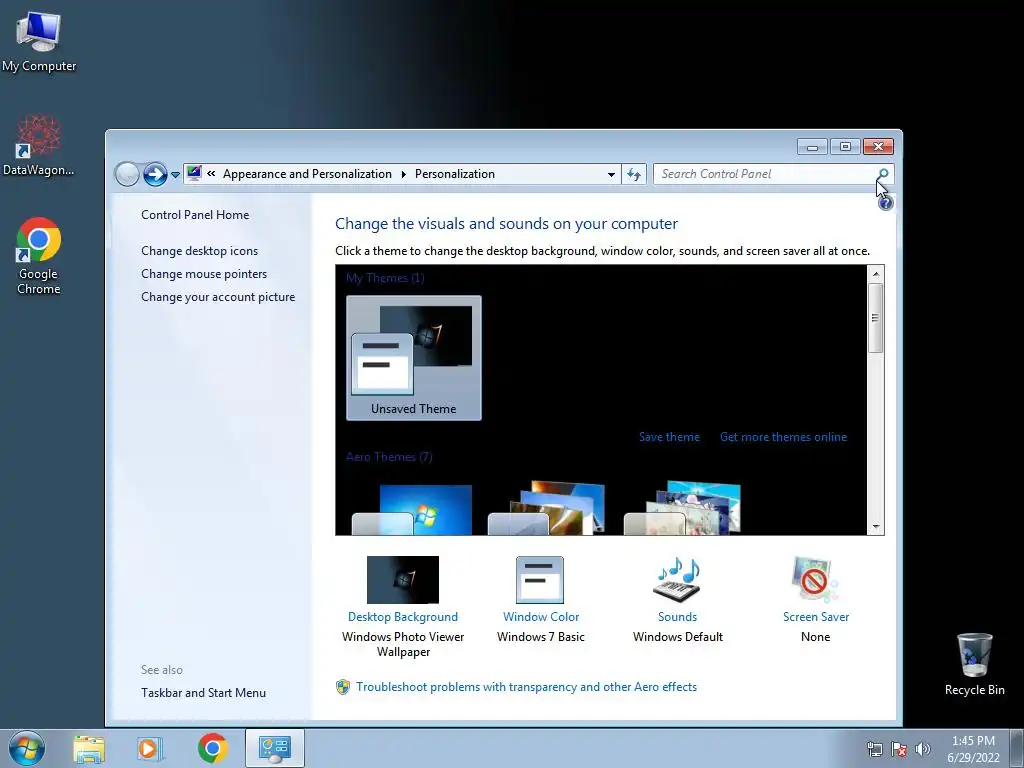Click the search magnifier icon
This screenshot has height=768, width=1024.
click(883, 174)
